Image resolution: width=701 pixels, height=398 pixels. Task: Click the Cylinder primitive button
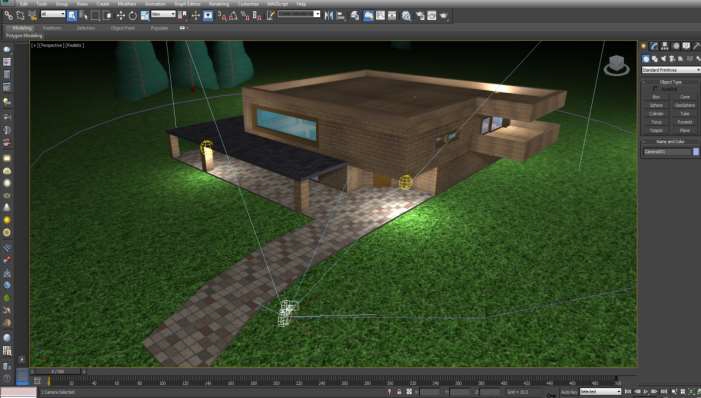[656, 114]
